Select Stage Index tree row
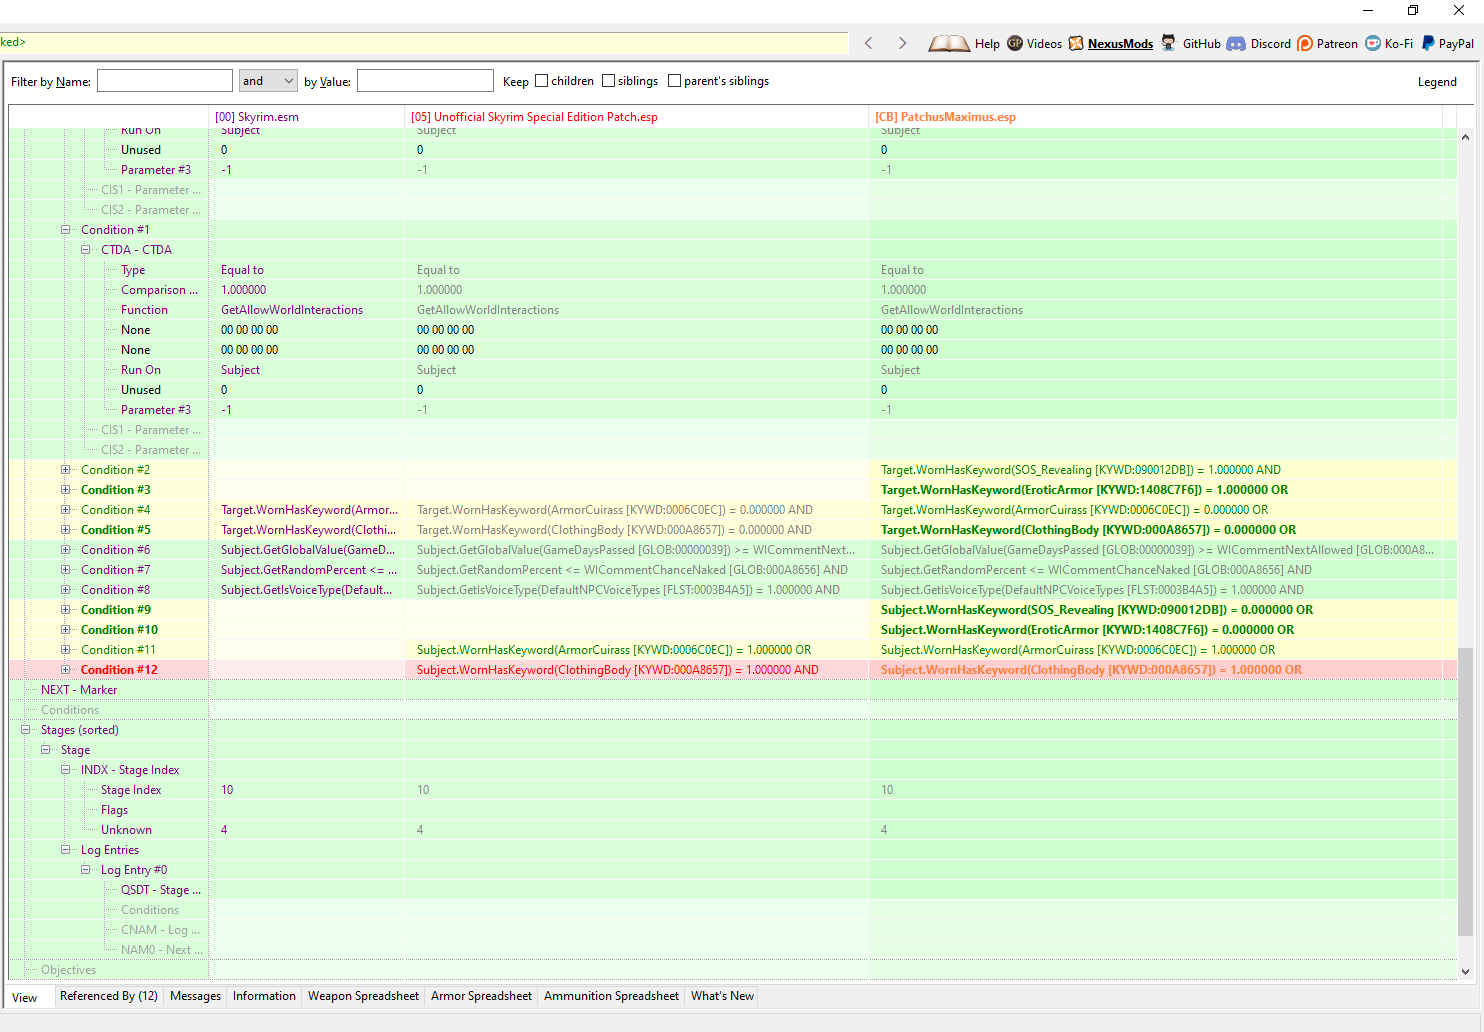 pos(131,790)
